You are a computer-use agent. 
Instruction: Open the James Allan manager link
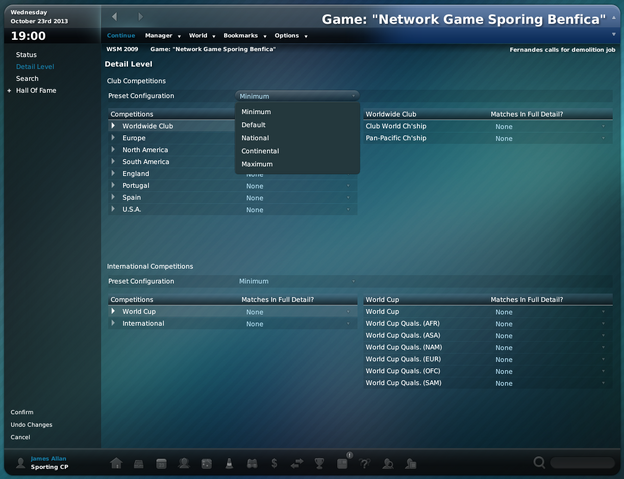coord(48,458)
